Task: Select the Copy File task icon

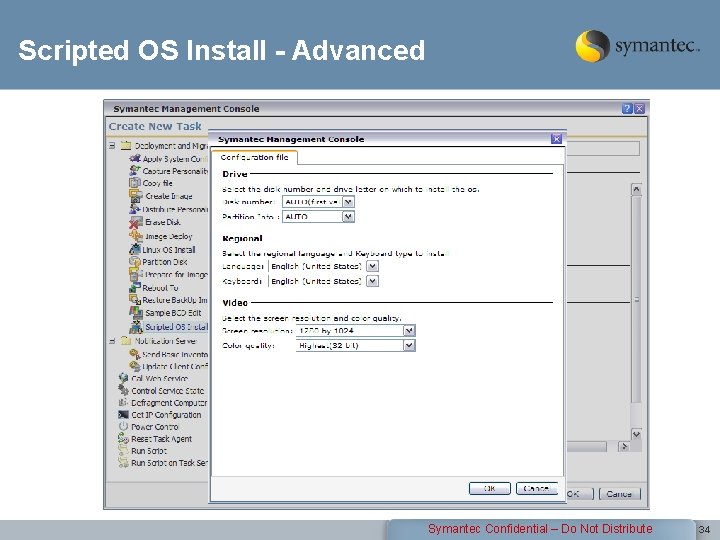Action: [135, 183]
